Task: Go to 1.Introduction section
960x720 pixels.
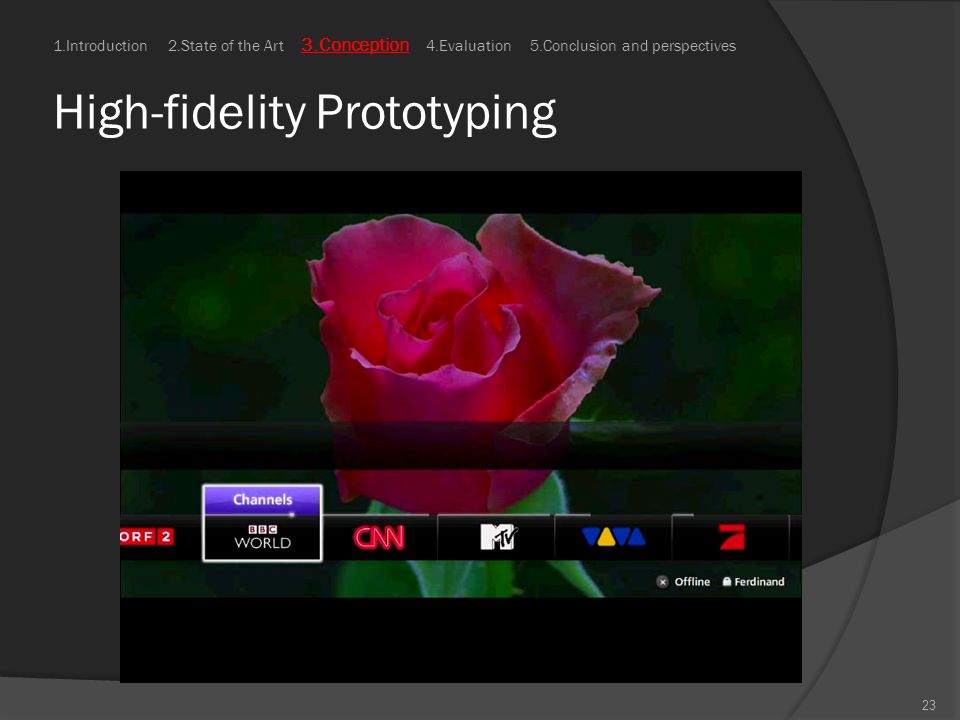Action: point(100,46)
